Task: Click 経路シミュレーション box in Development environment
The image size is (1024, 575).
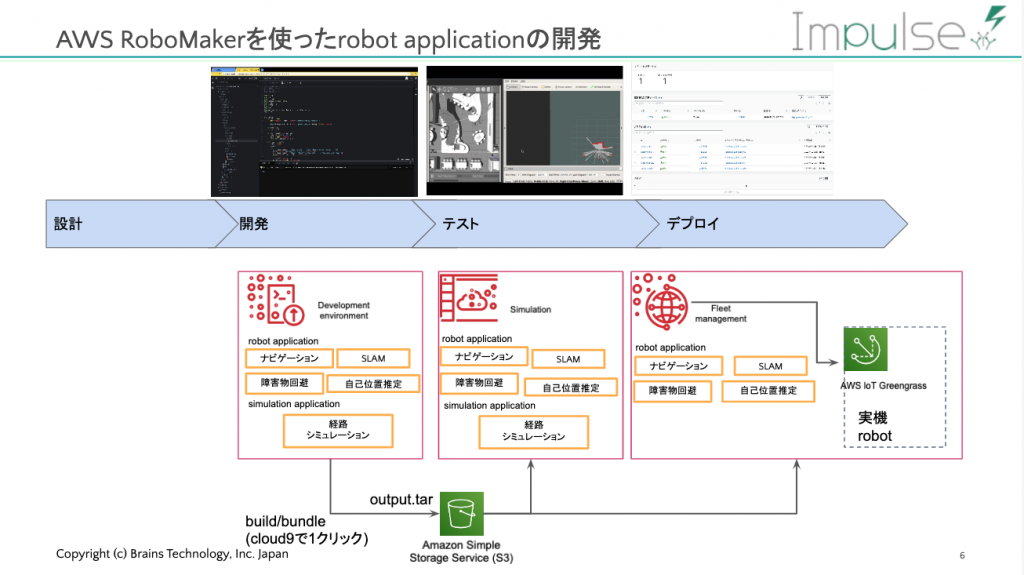Action: click(x=338, y=431)
